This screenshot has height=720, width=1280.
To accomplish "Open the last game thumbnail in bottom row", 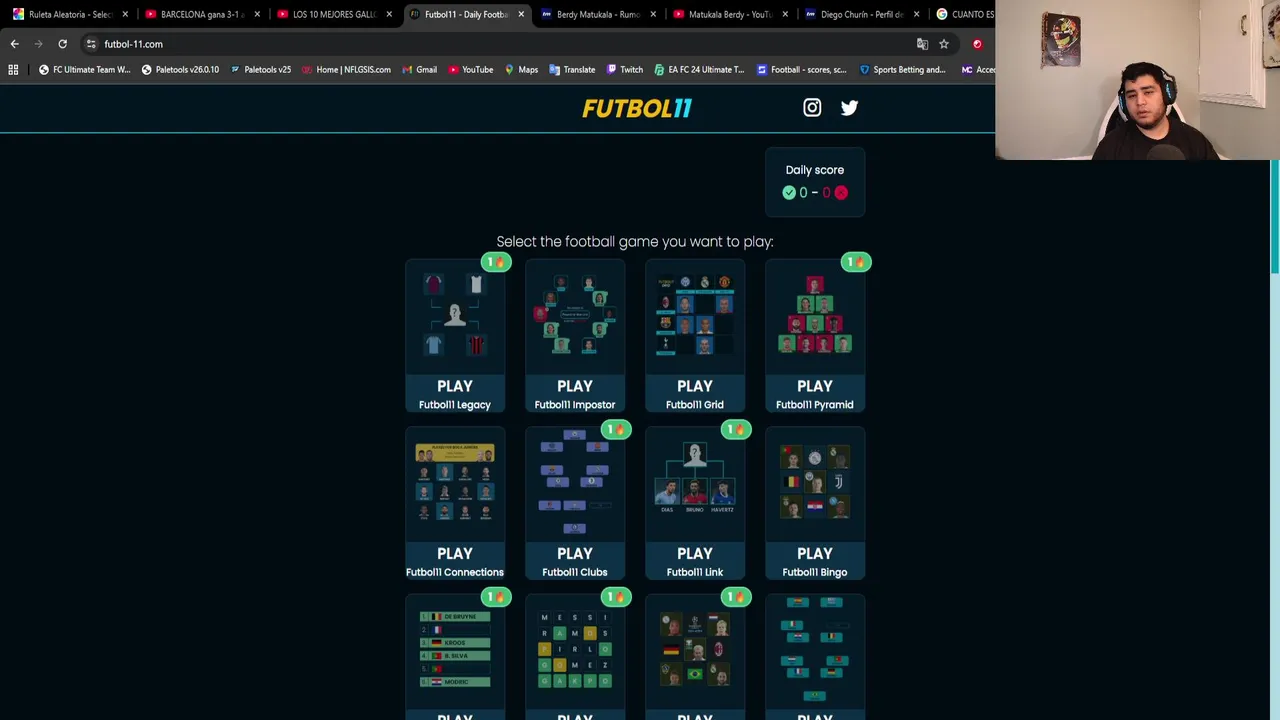I will tap(815, 650).
